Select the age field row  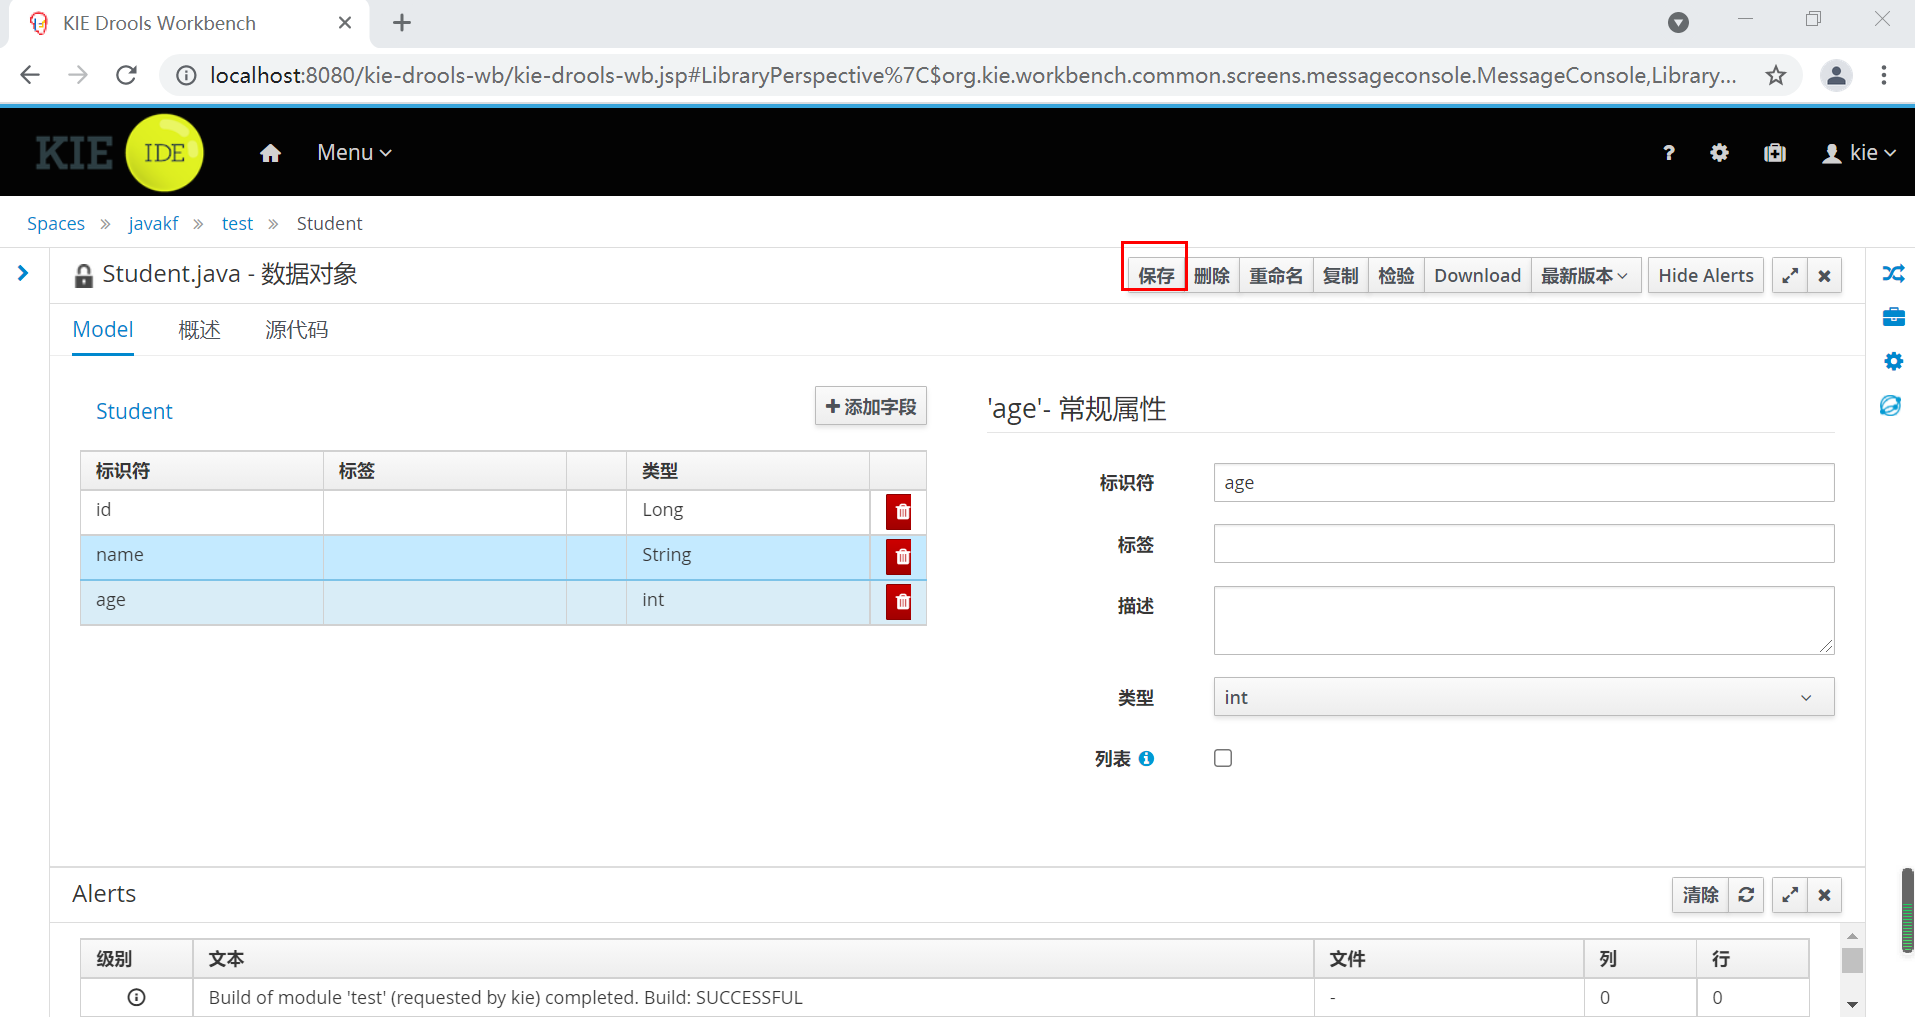[x=503, y=602]
